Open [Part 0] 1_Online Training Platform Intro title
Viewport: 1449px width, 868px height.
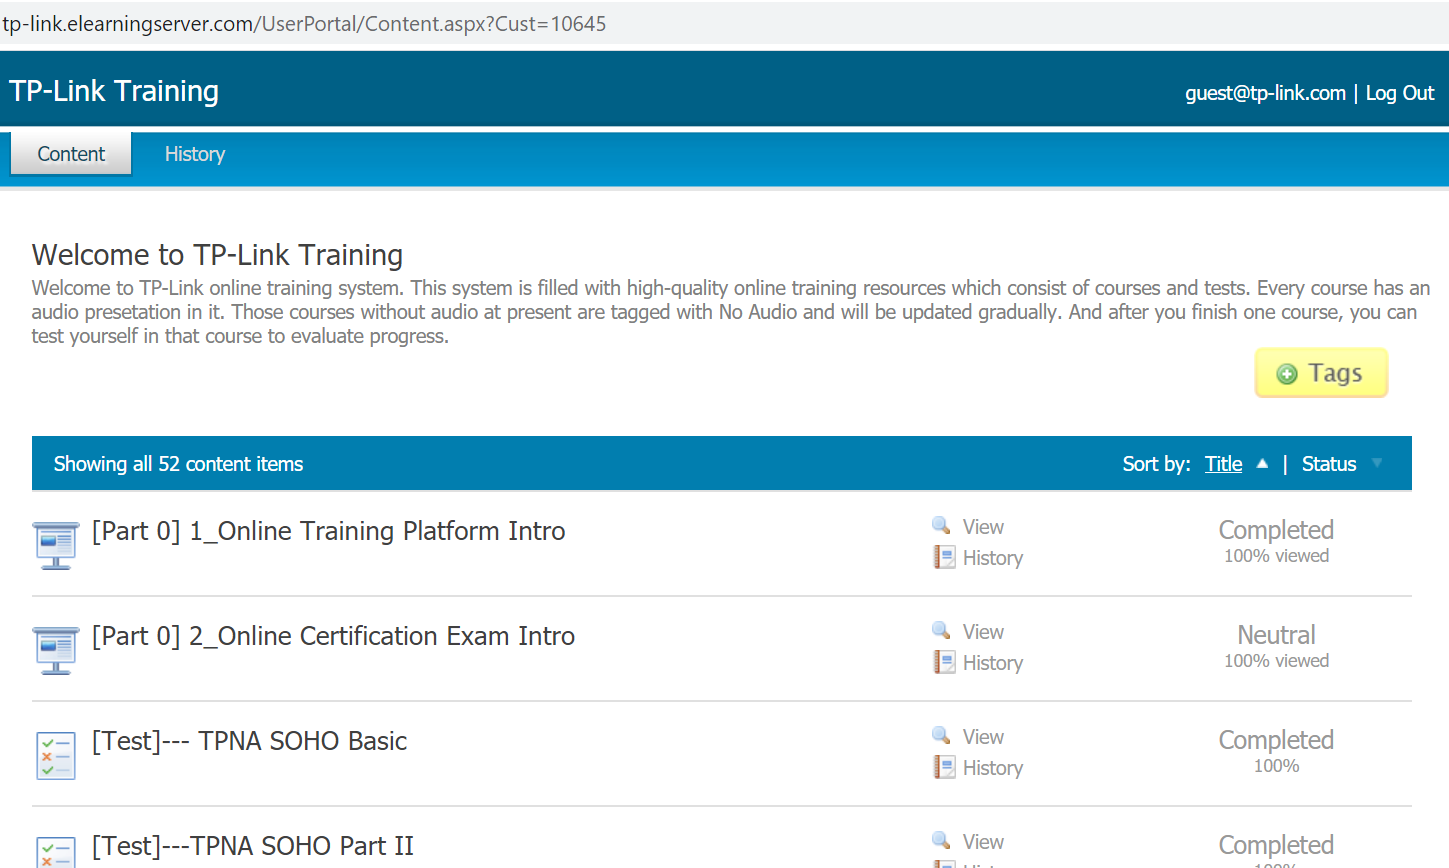point(329,531)
